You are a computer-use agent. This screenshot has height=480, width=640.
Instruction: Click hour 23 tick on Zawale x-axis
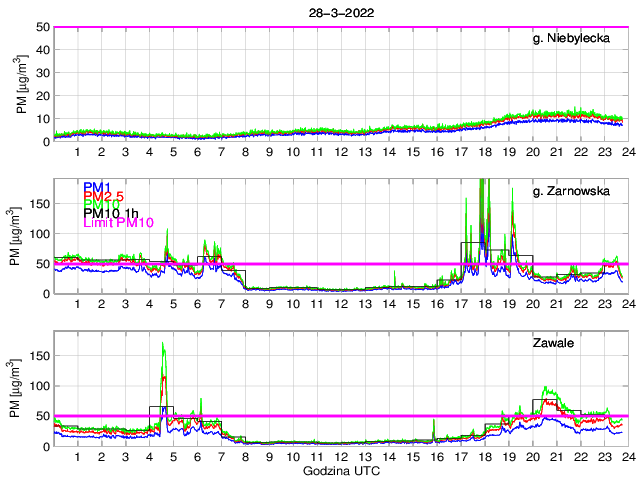[x=603, y=457]
